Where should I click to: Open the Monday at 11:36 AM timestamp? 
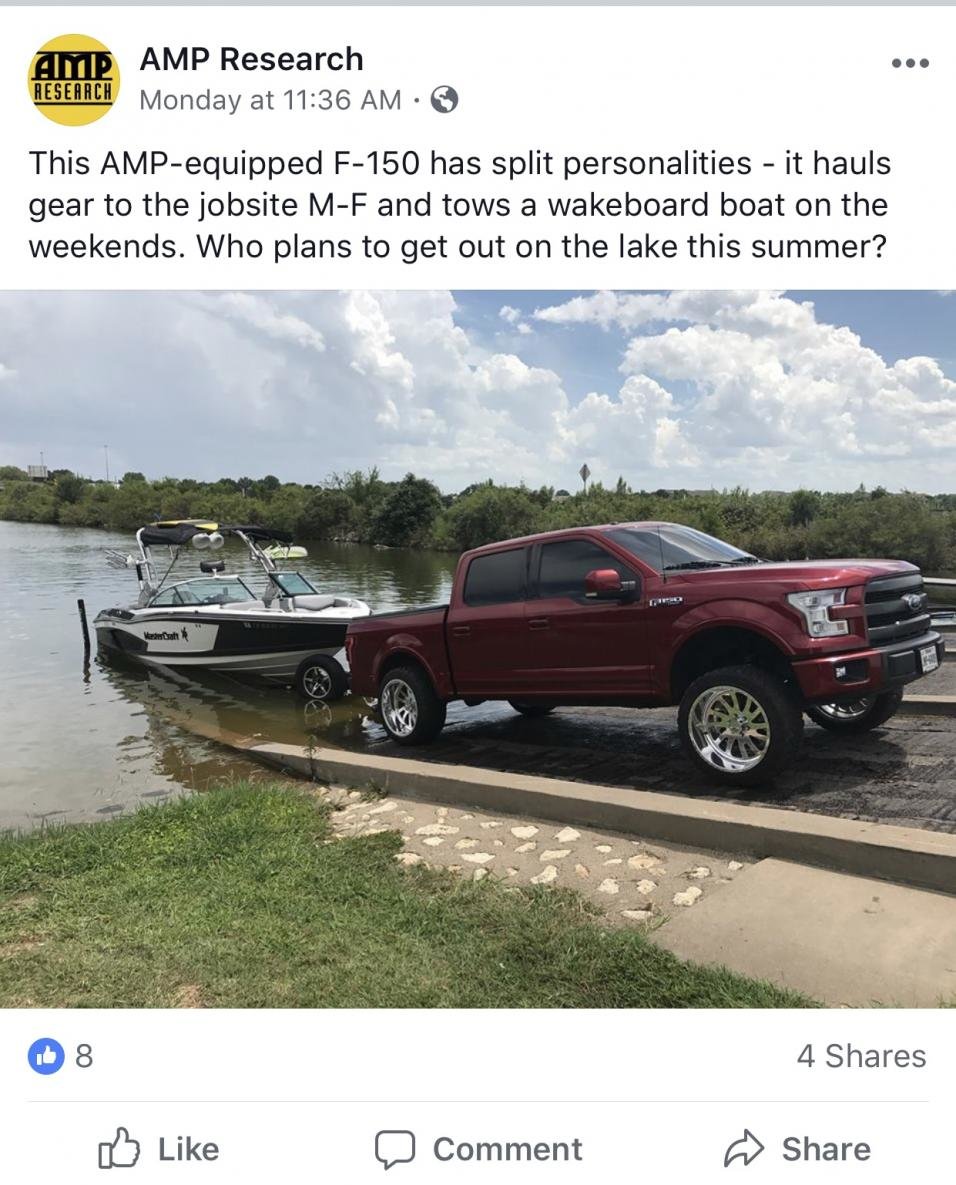coord(271,100)
